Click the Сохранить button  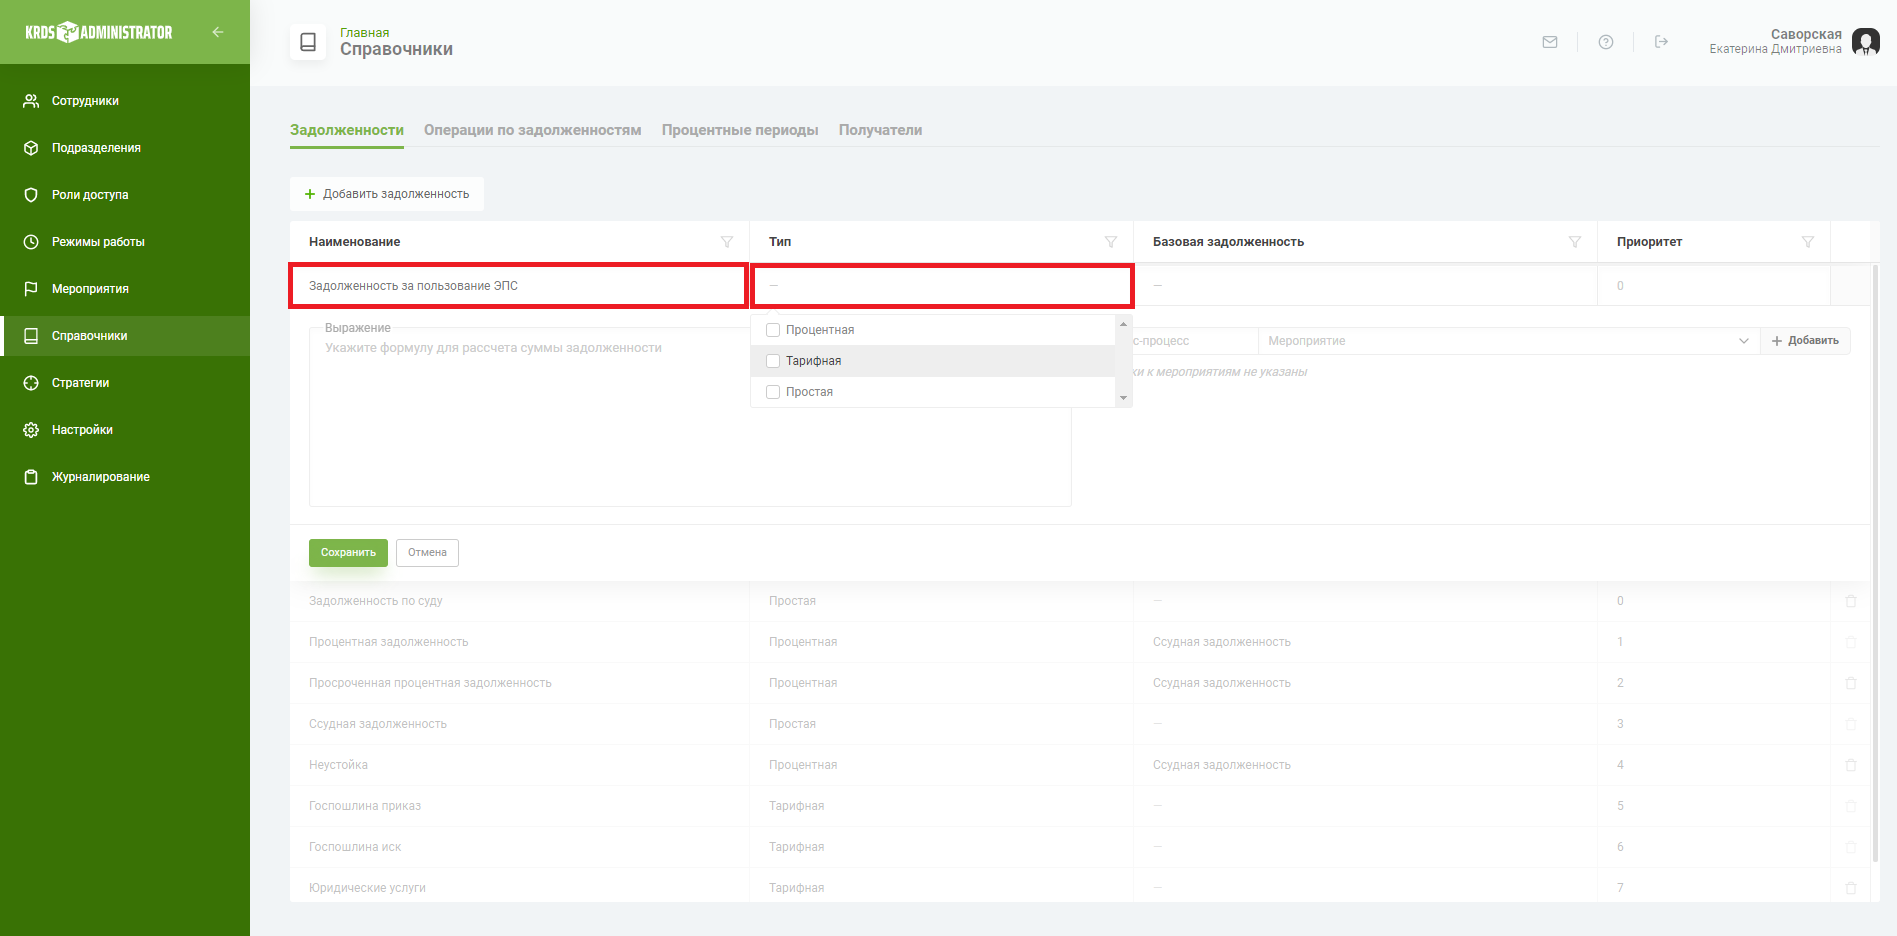tap(348, 553)
